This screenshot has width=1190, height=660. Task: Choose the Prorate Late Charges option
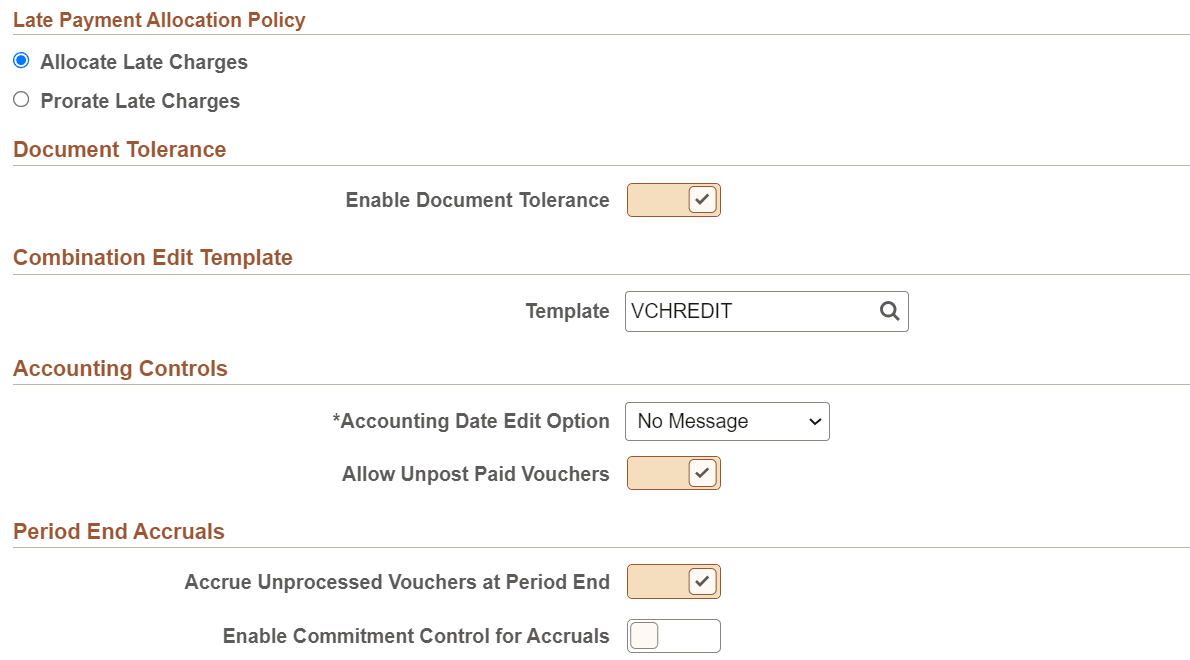click(21, 98)
